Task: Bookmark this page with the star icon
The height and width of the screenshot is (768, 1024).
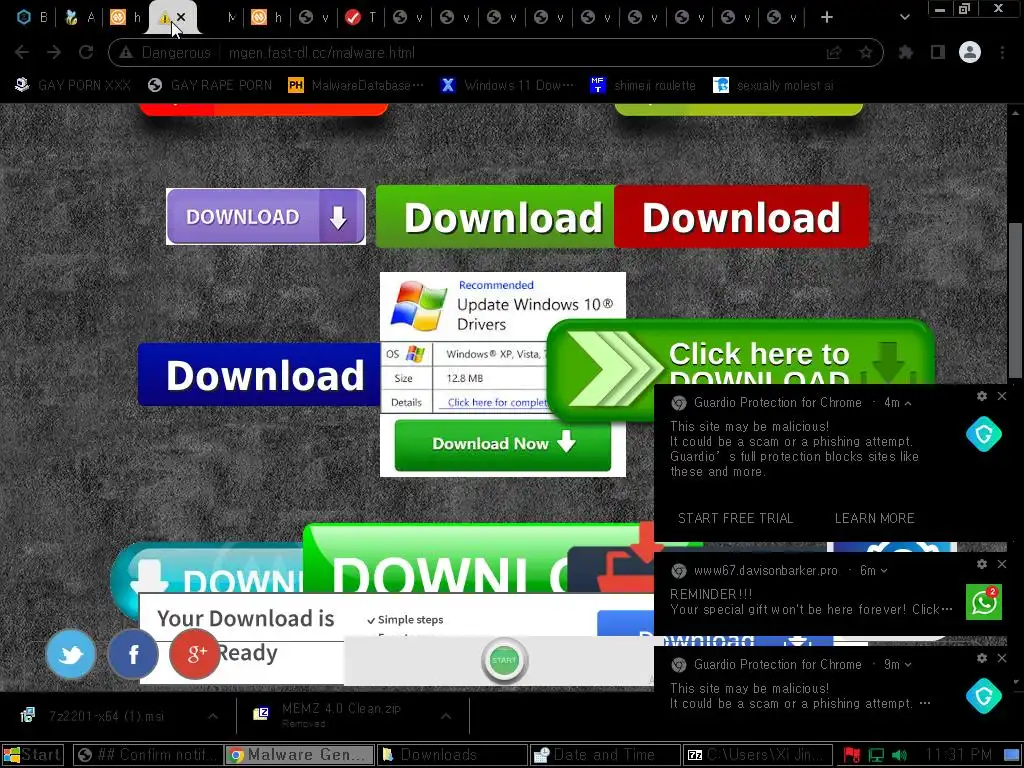Action: [866, 53]
